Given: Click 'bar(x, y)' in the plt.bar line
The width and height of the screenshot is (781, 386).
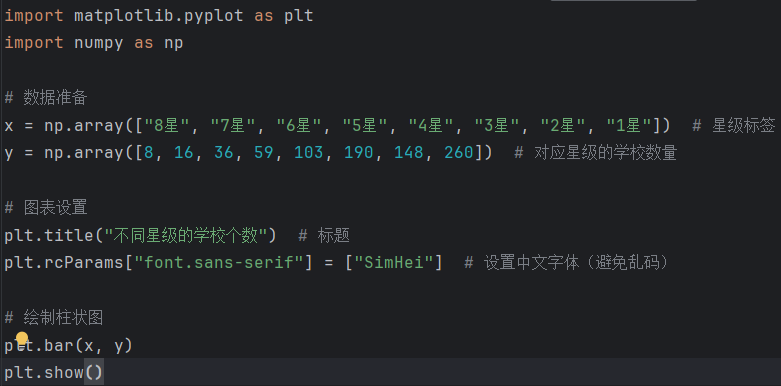Looking at the screenshot, I should pos(89,345).
